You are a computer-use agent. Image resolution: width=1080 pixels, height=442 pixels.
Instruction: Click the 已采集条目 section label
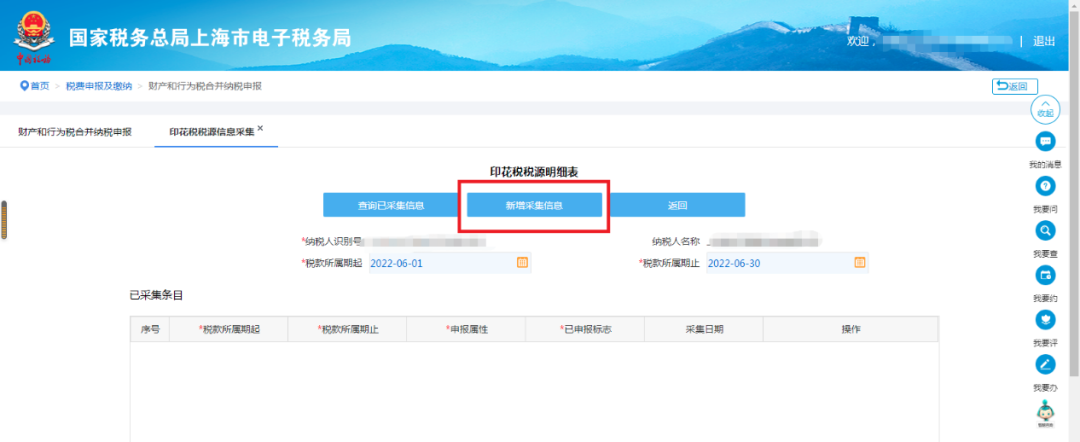coord(156,295)
